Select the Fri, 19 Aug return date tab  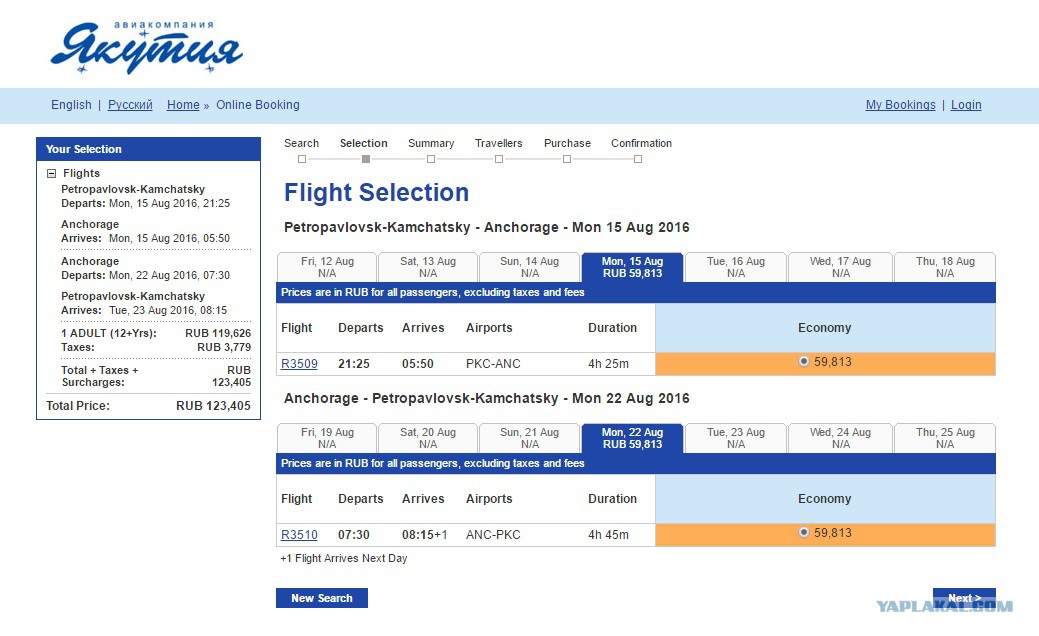(x=327, y=438)
